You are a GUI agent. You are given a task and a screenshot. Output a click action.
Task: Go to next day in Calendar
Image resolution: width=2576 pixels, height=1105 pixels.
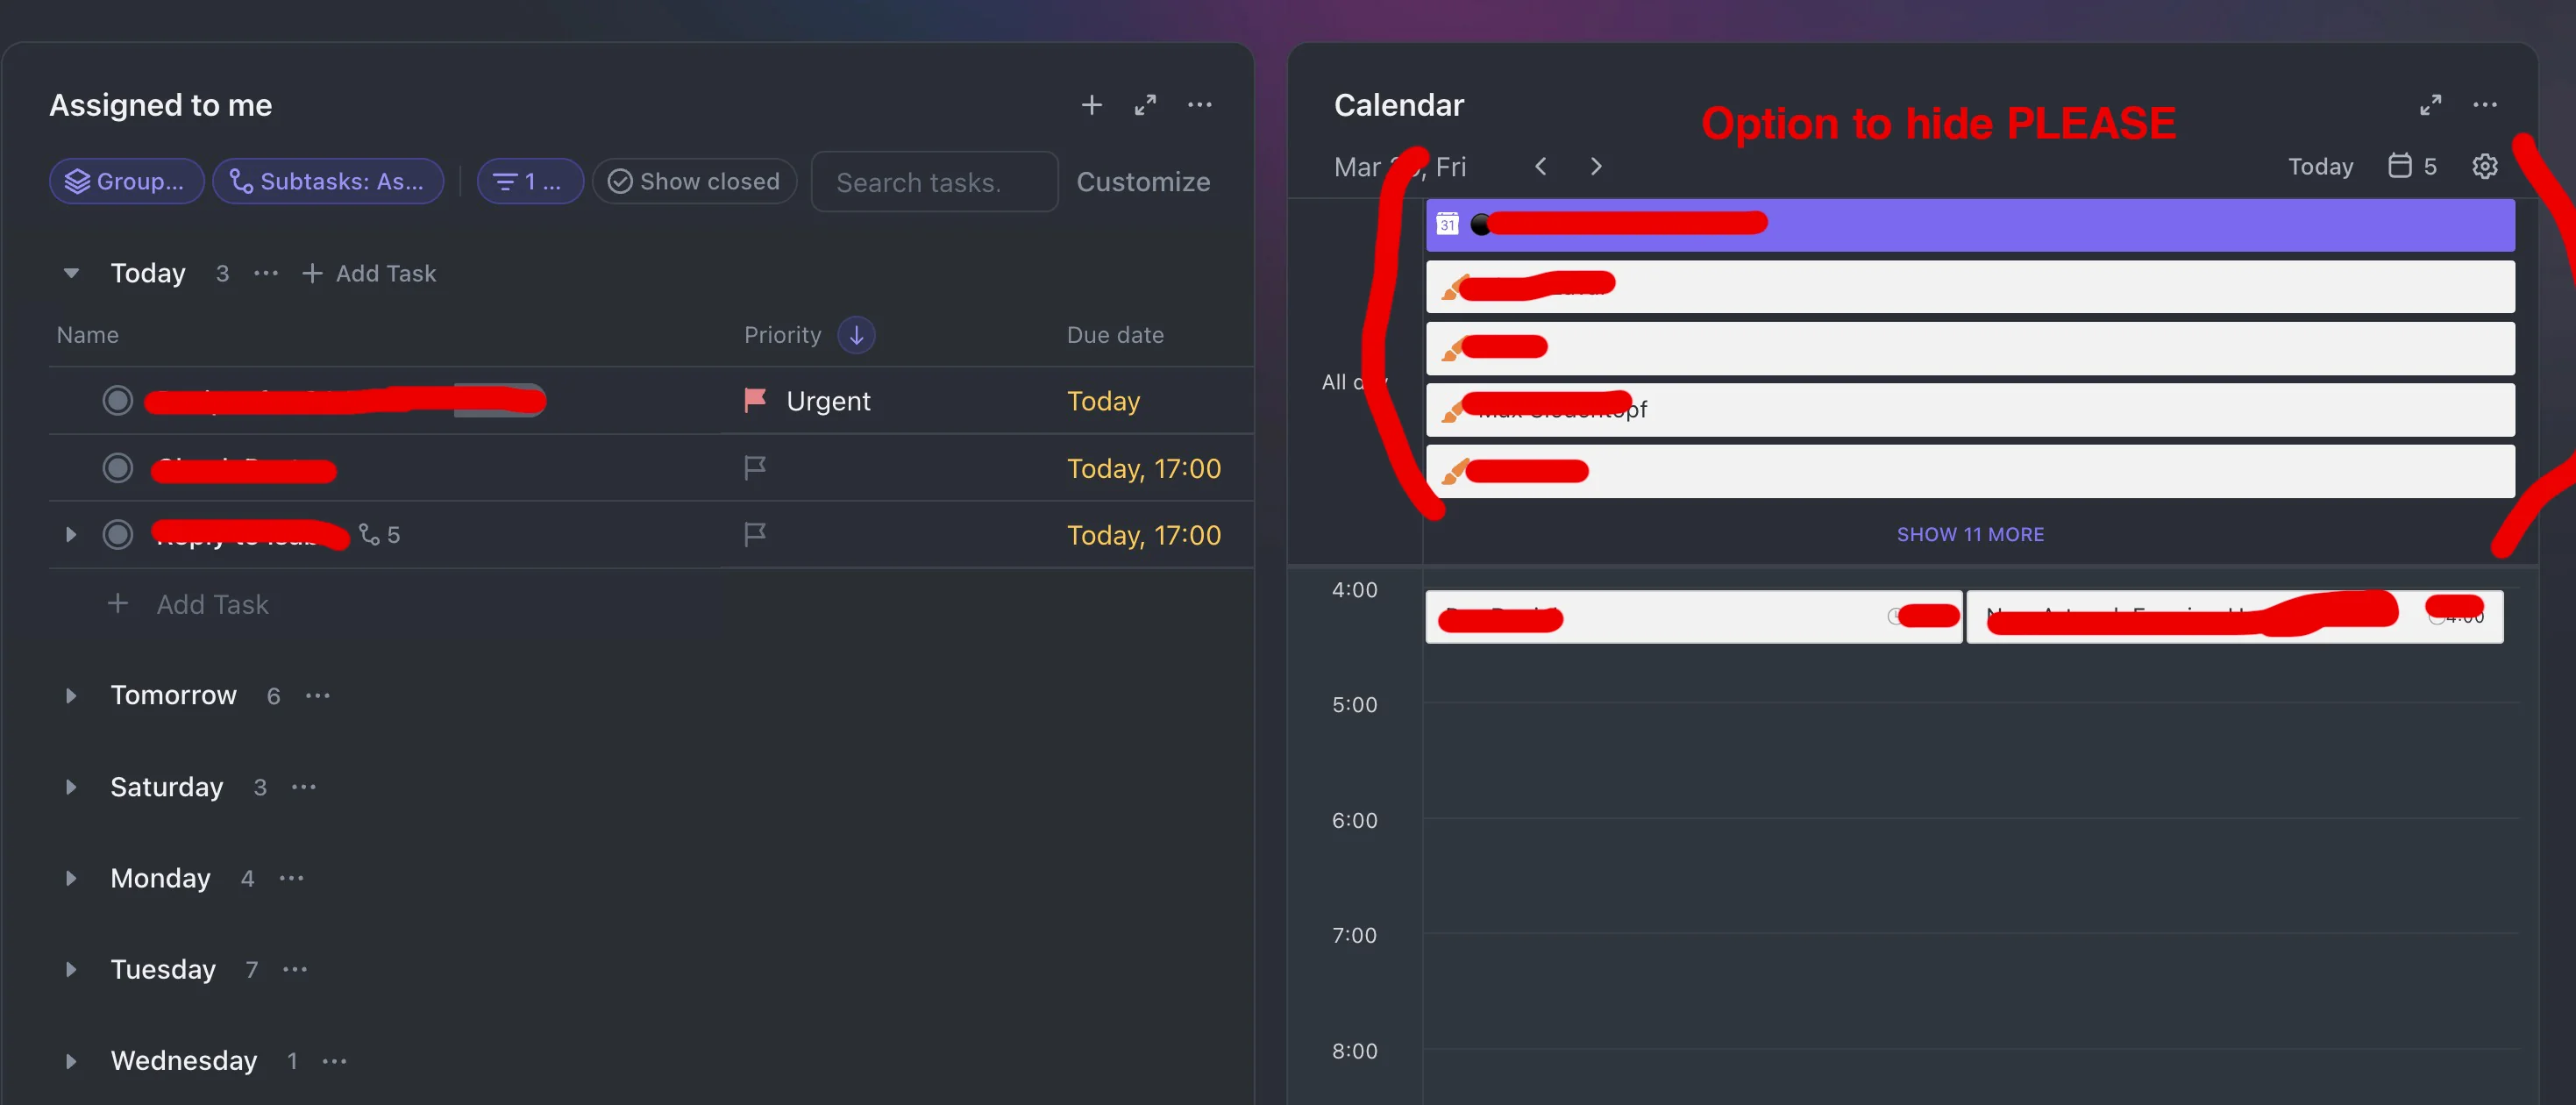click(x=1596, y=166)
